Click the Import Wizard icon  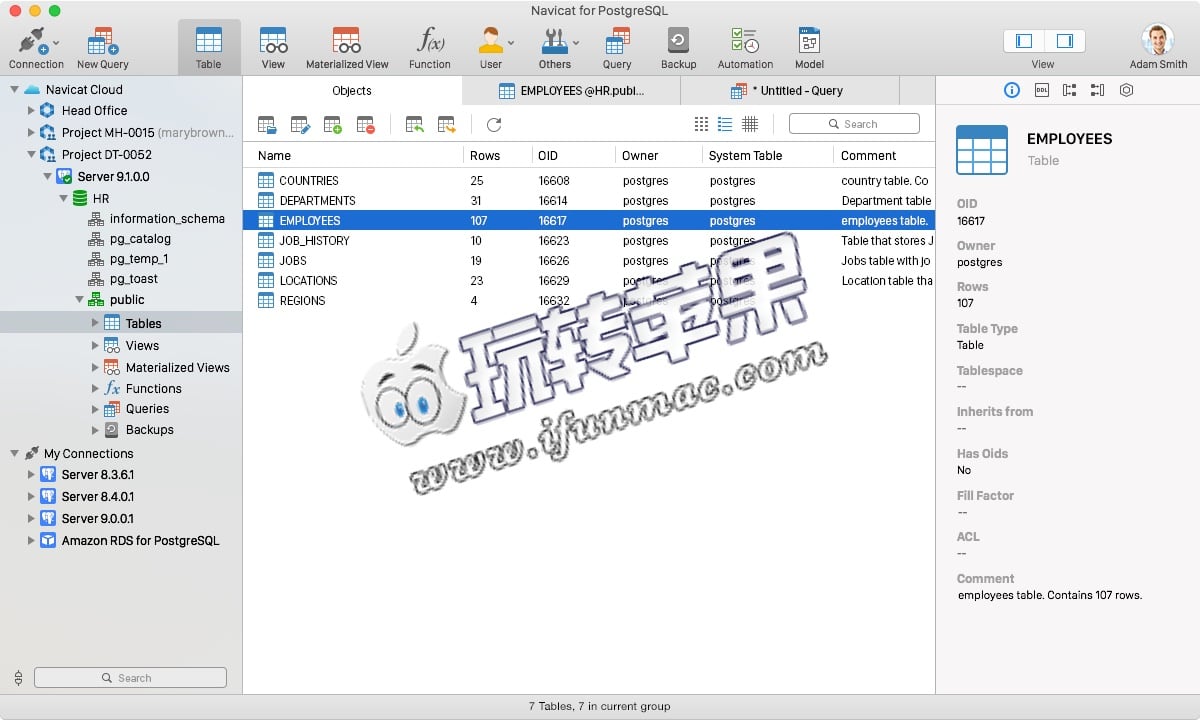pyautogui.click(x=414, y=125)
